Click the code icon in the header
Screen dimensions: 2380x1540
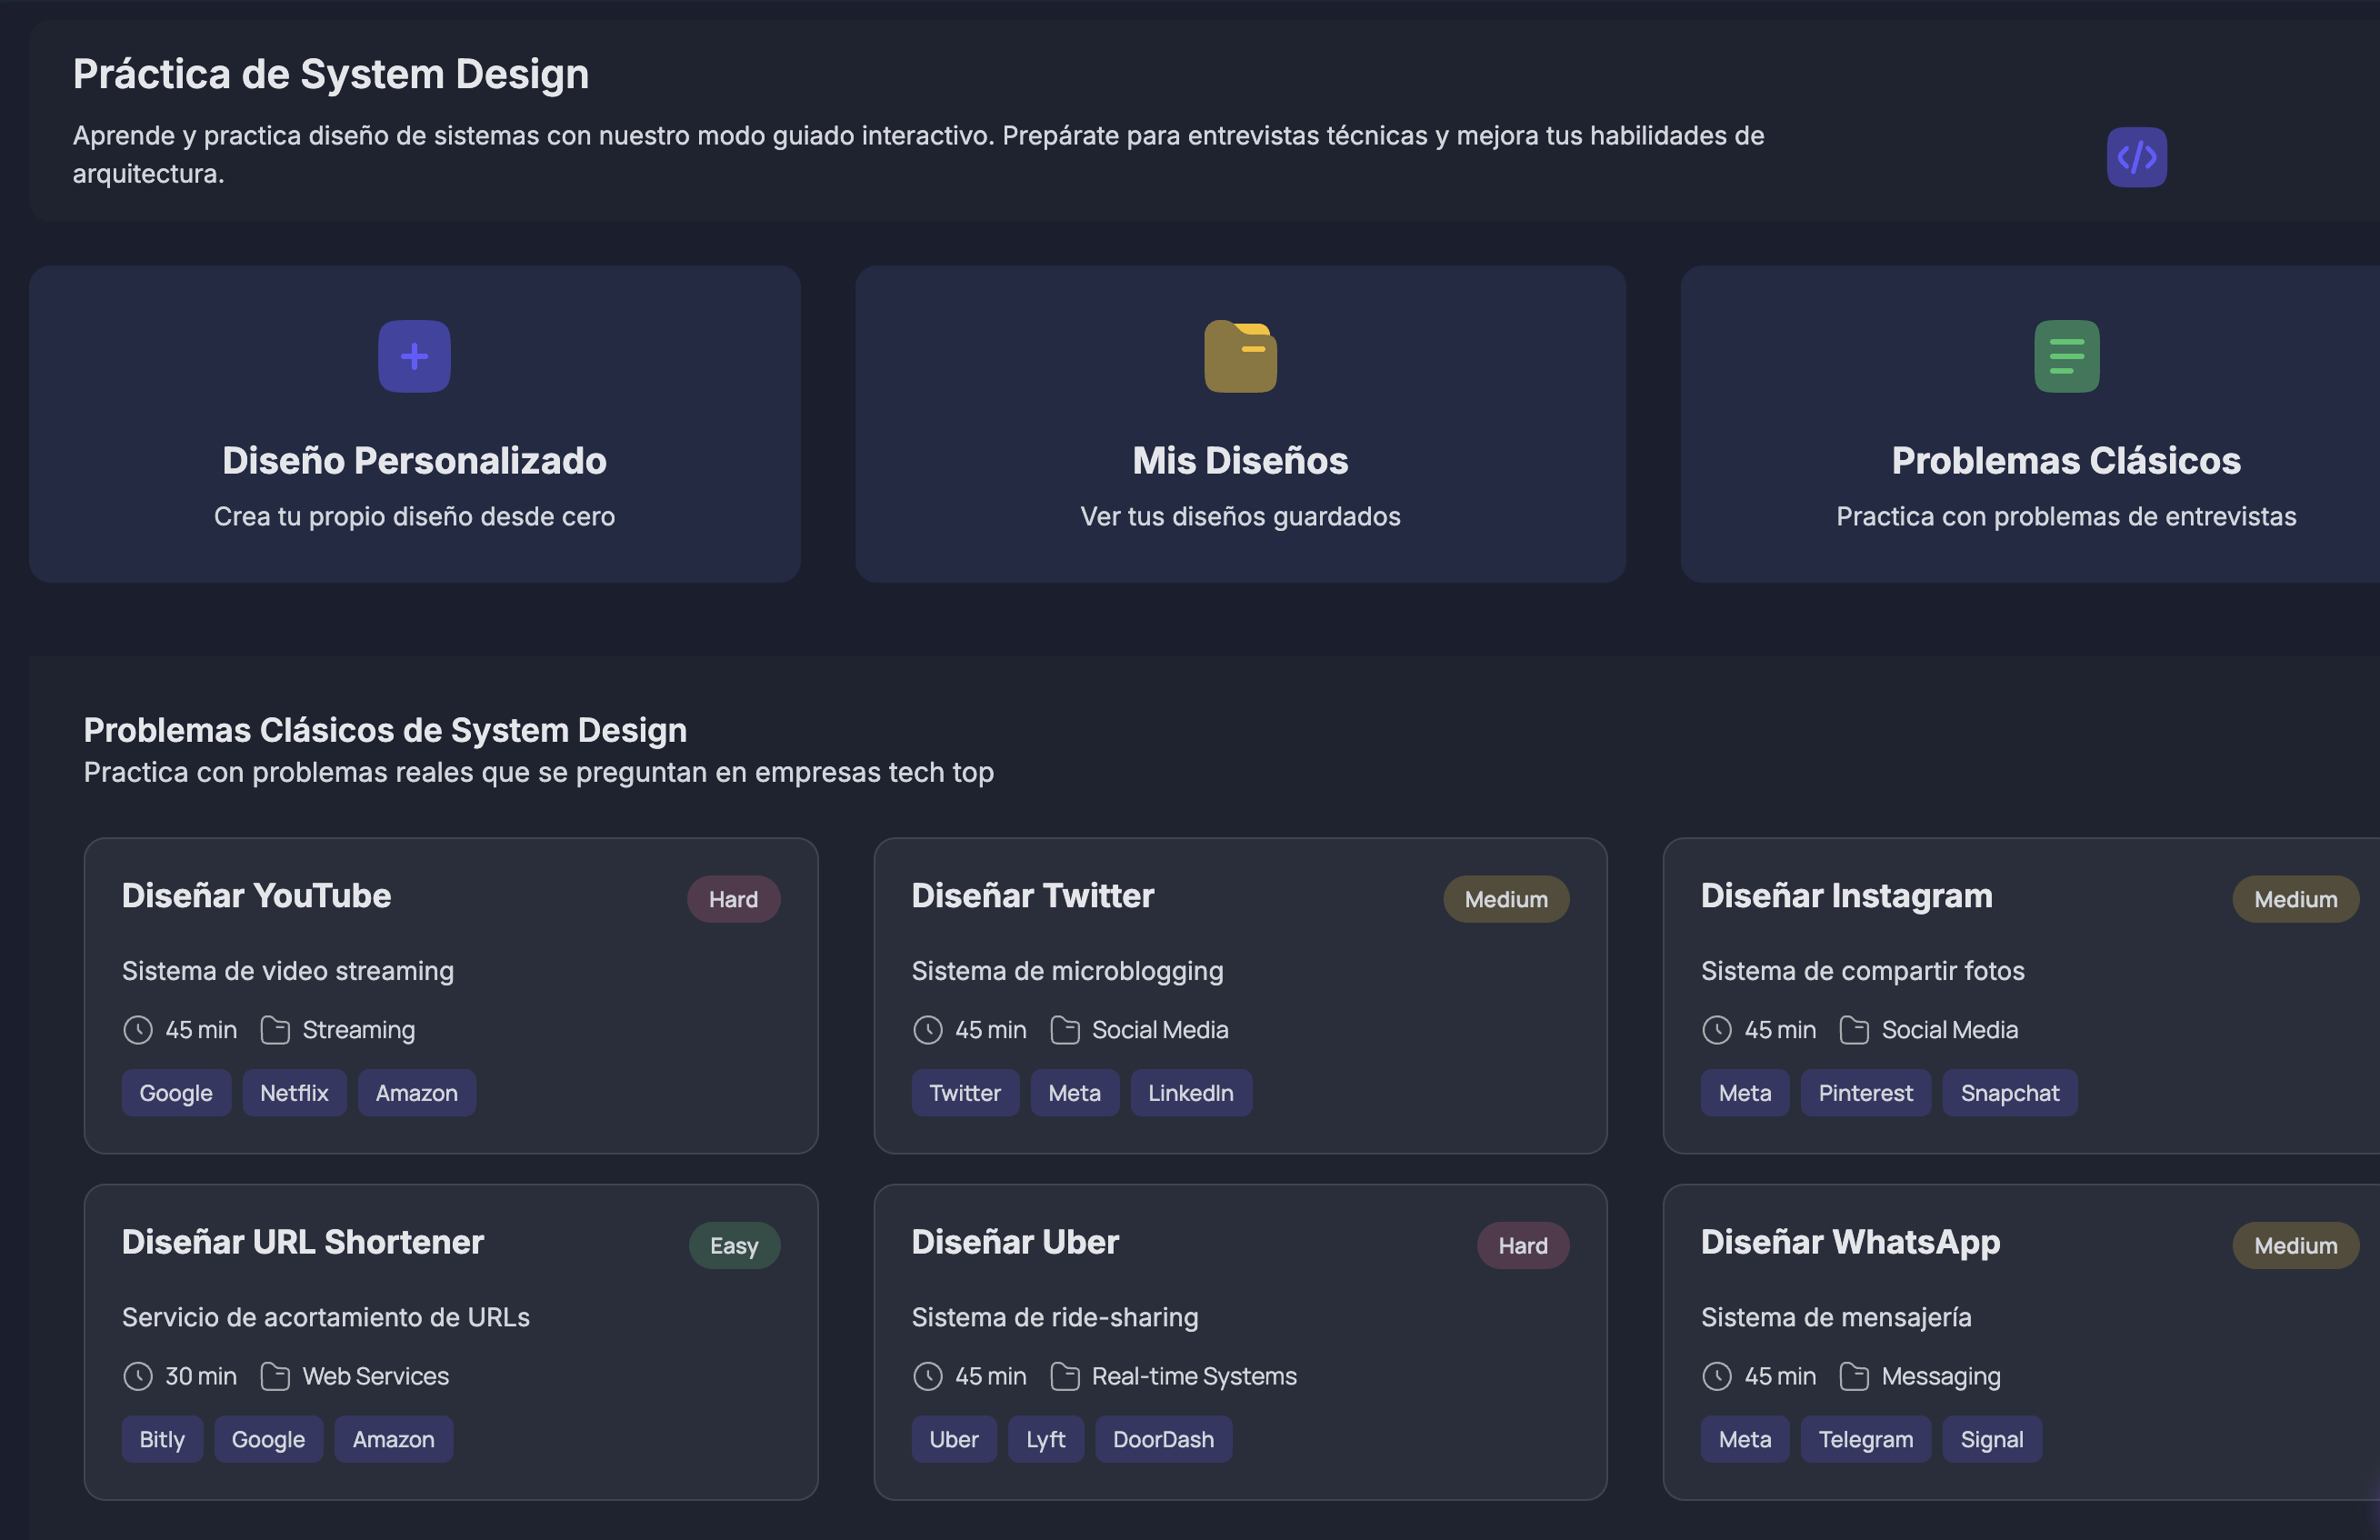[2136, 157]
